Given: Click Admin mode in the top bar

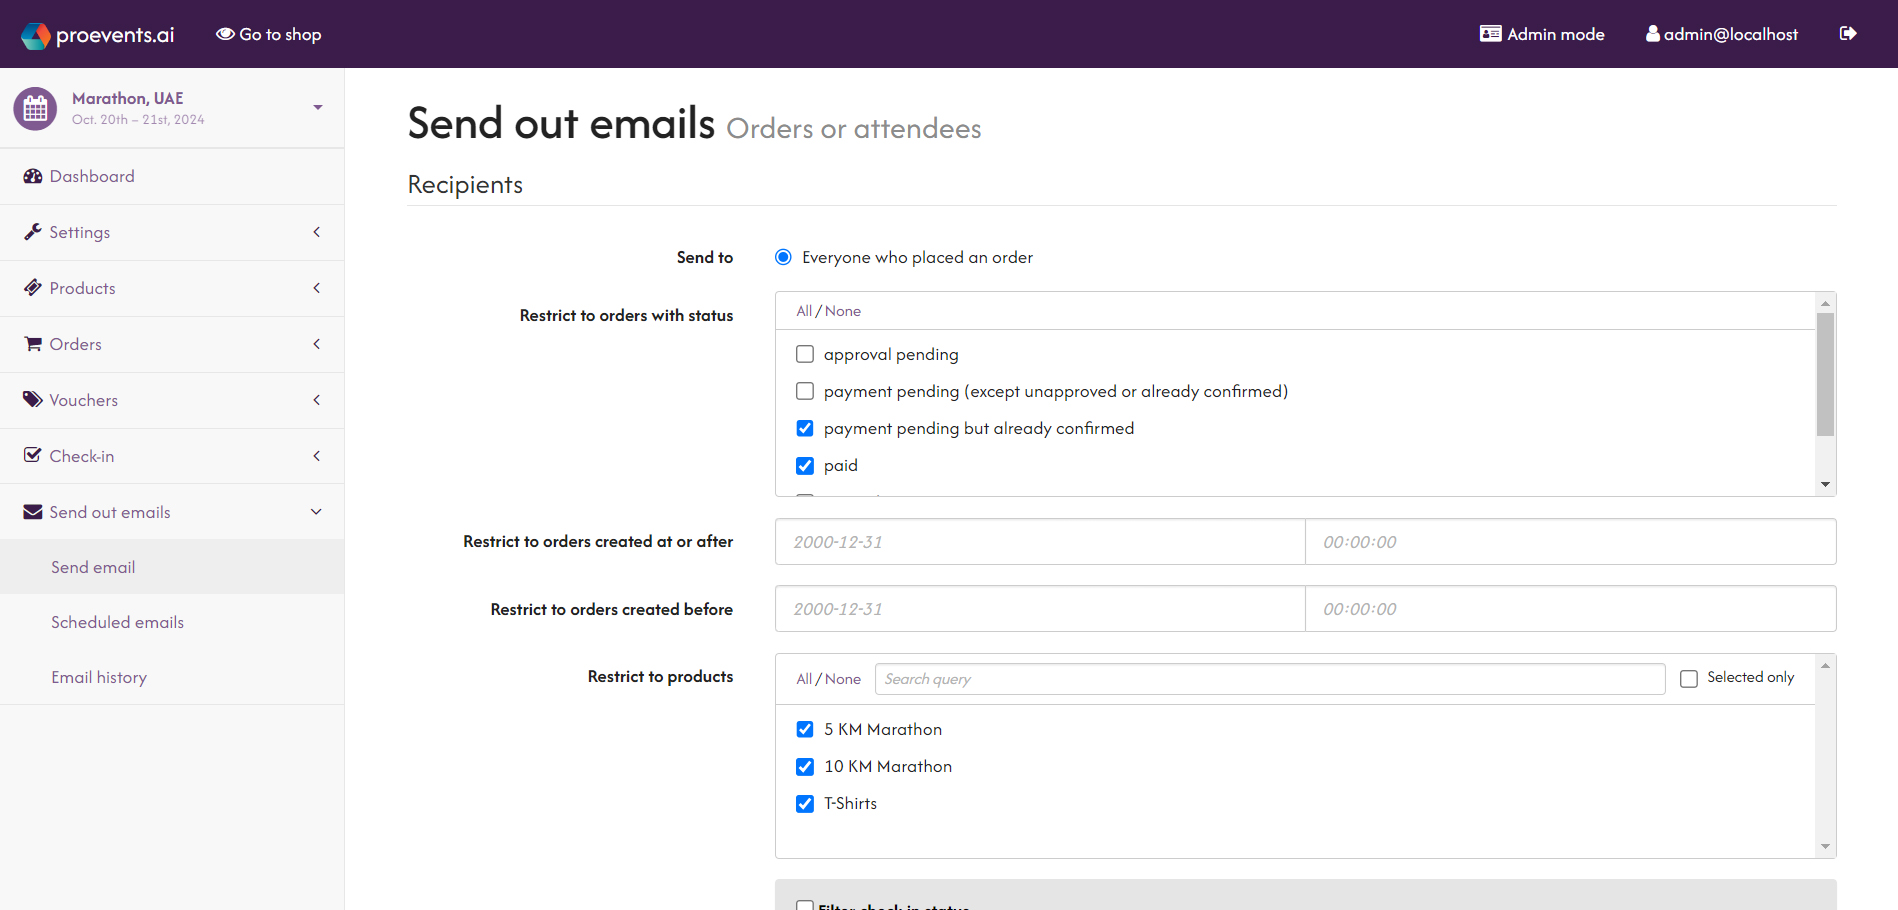Looking at the screenshot, I should coord(1541,33).
